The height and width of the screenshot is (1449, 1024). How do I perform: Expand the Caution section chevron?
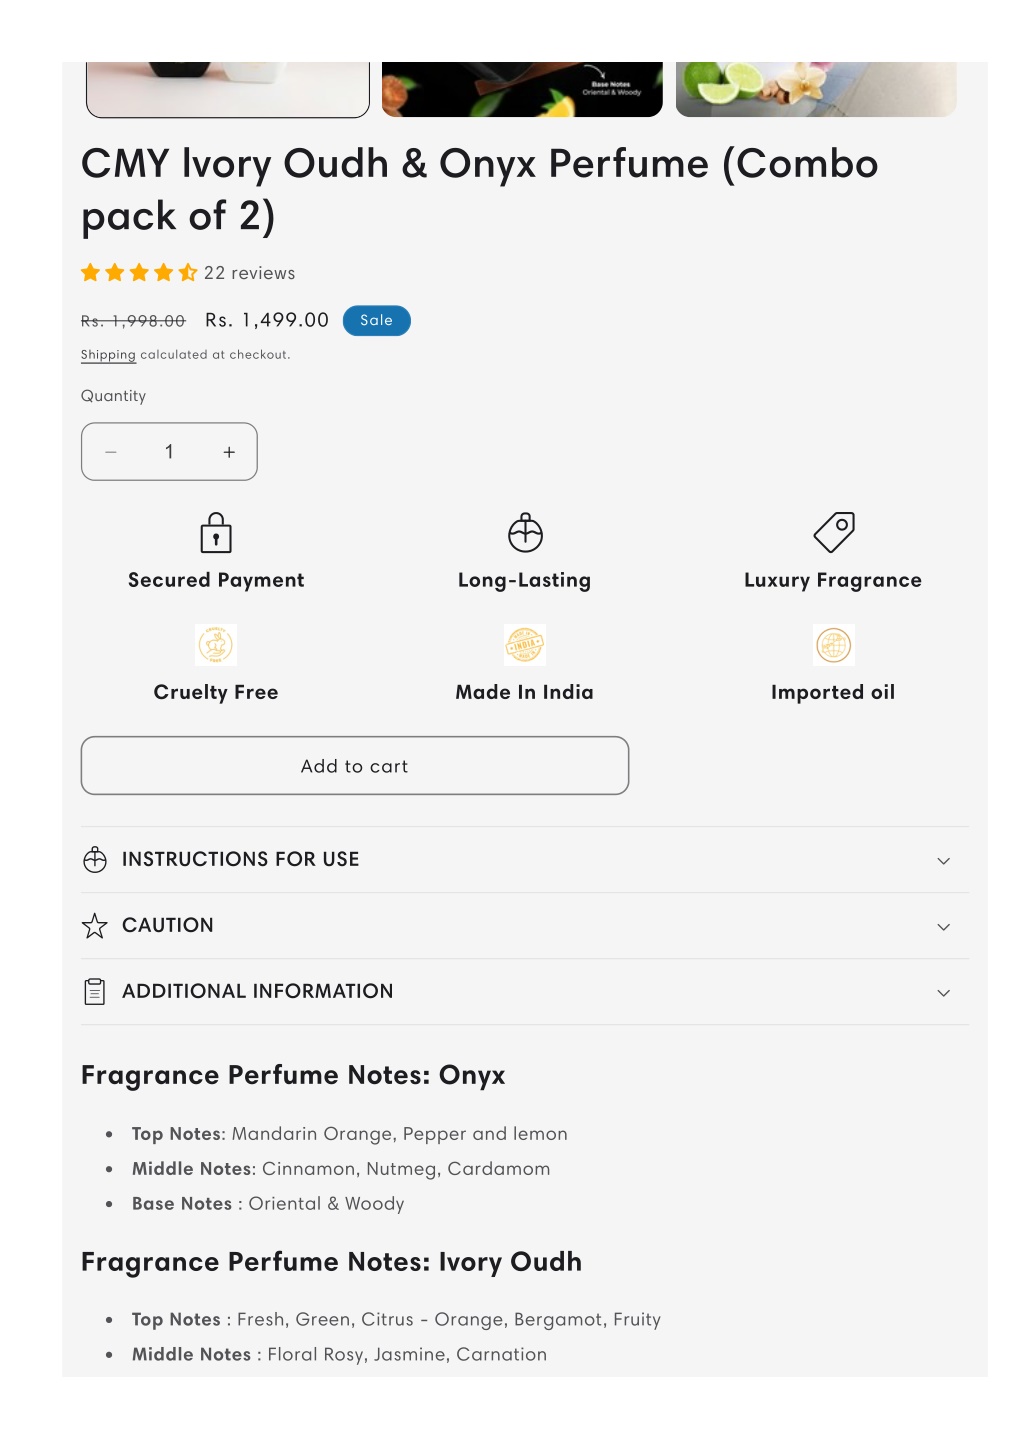tap(943, 927)
